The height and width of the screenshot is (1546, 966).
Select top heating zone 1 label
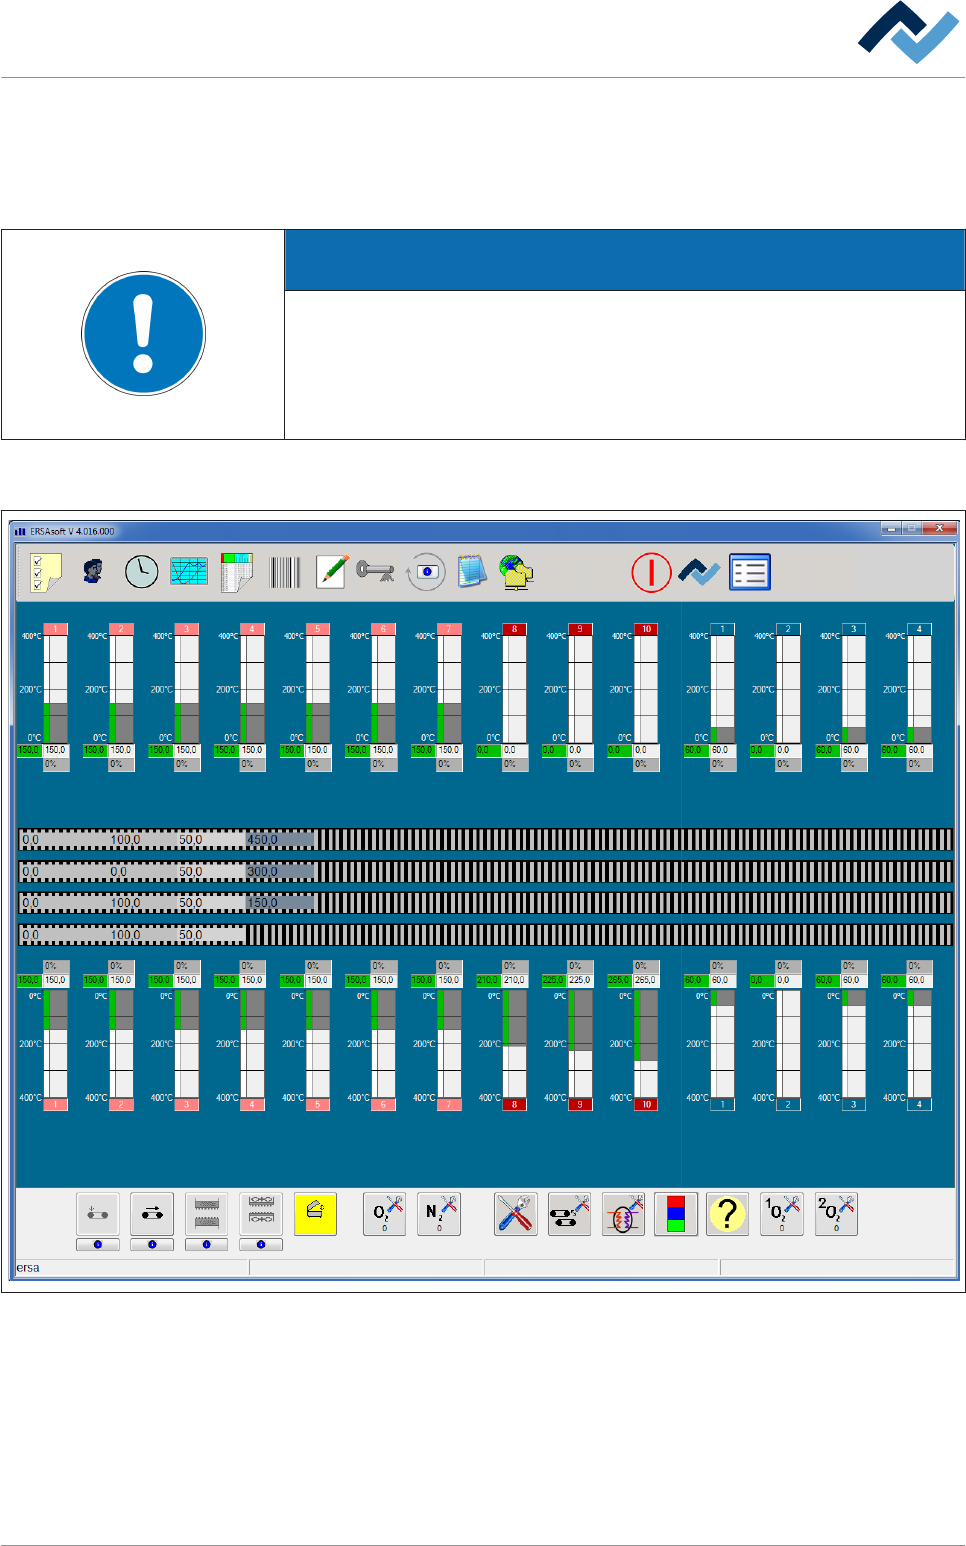tap(56, 629)
